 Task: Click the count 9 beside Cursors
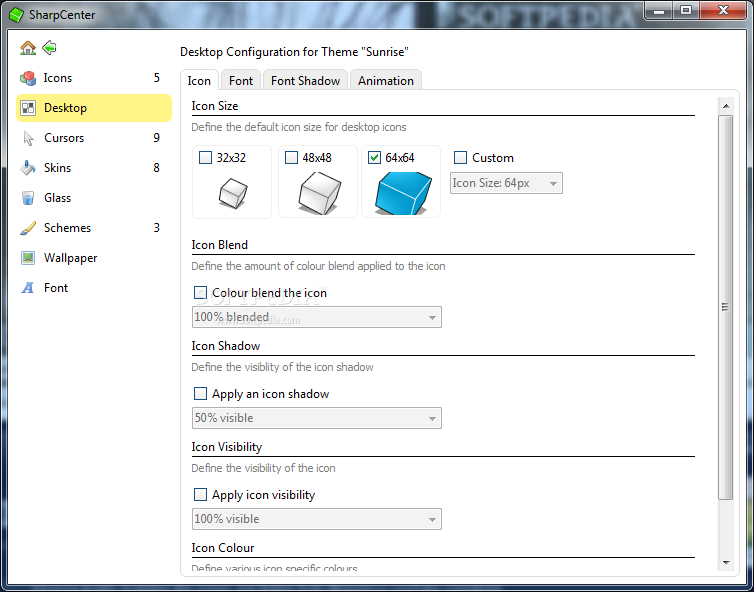(x=157, y=138)
